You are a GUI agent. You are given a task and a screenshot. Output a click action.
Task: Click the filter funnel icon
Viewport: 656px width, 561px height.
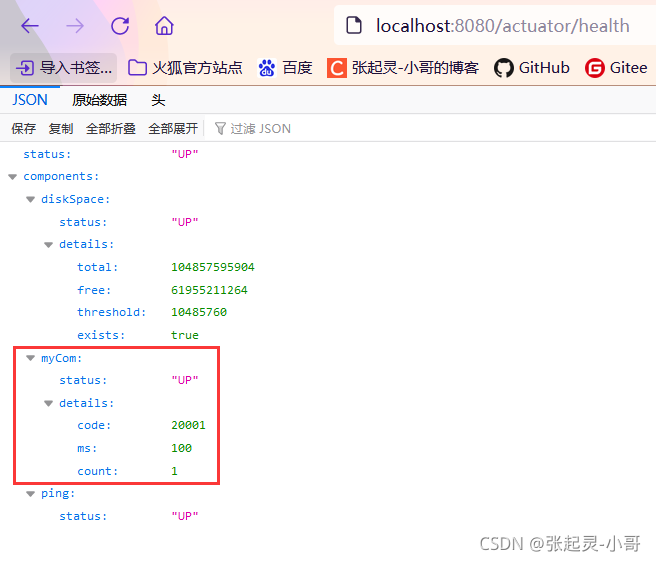click(x=220, y=128)
